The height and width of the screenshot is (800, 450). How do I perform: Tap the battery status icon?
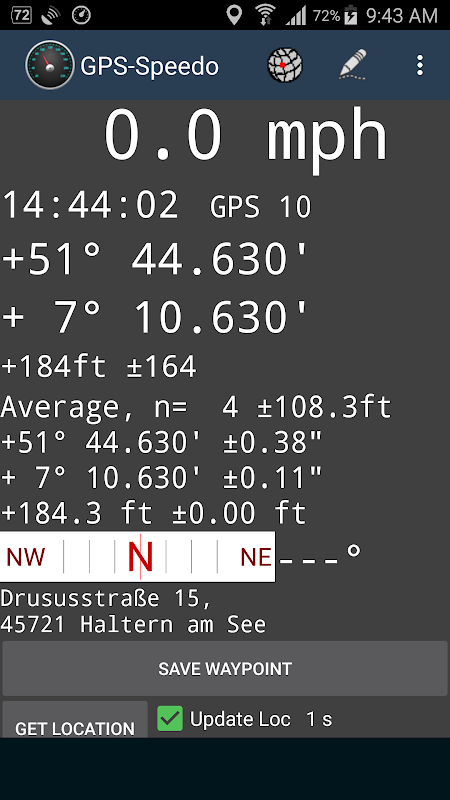[351, 15]
